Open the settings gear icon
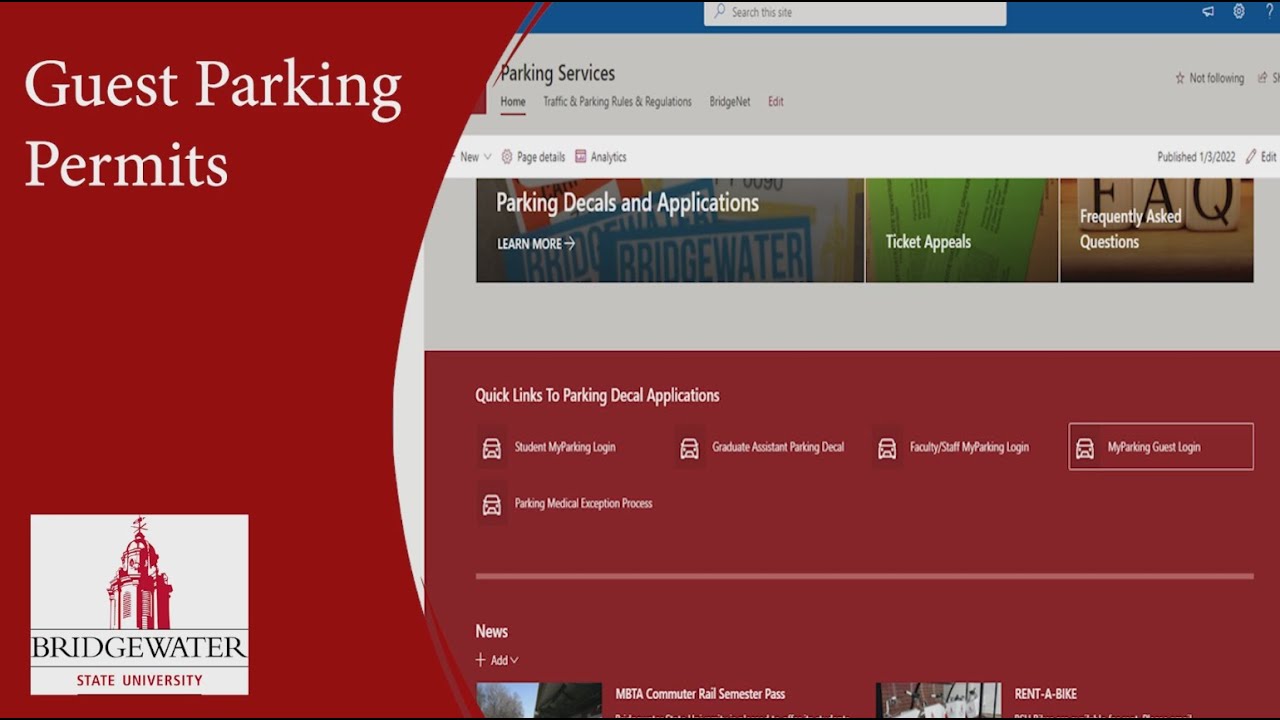Viewport: 1280px width, 720px height. click(x=1239, y=12)
